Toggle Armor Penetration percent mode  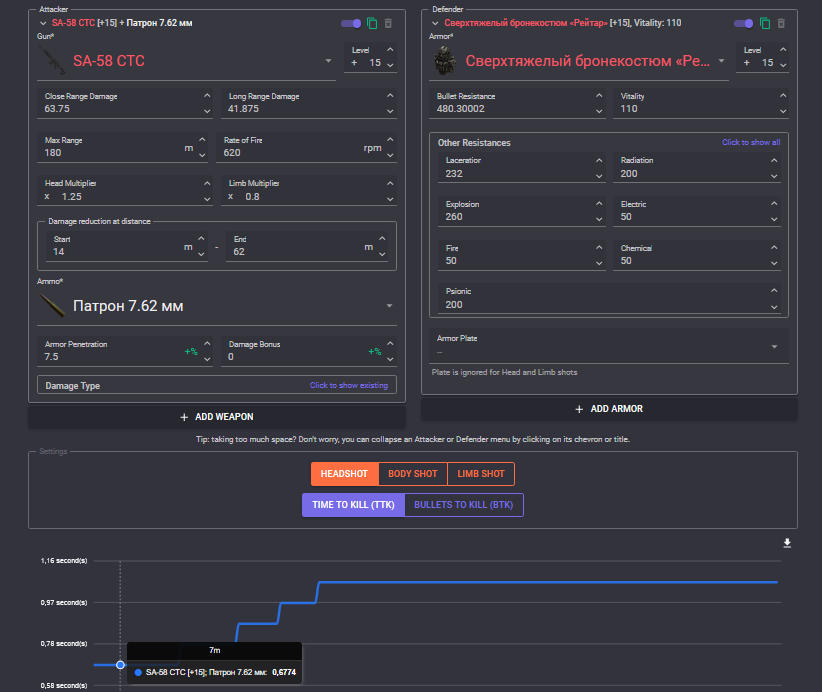point(191,351)
